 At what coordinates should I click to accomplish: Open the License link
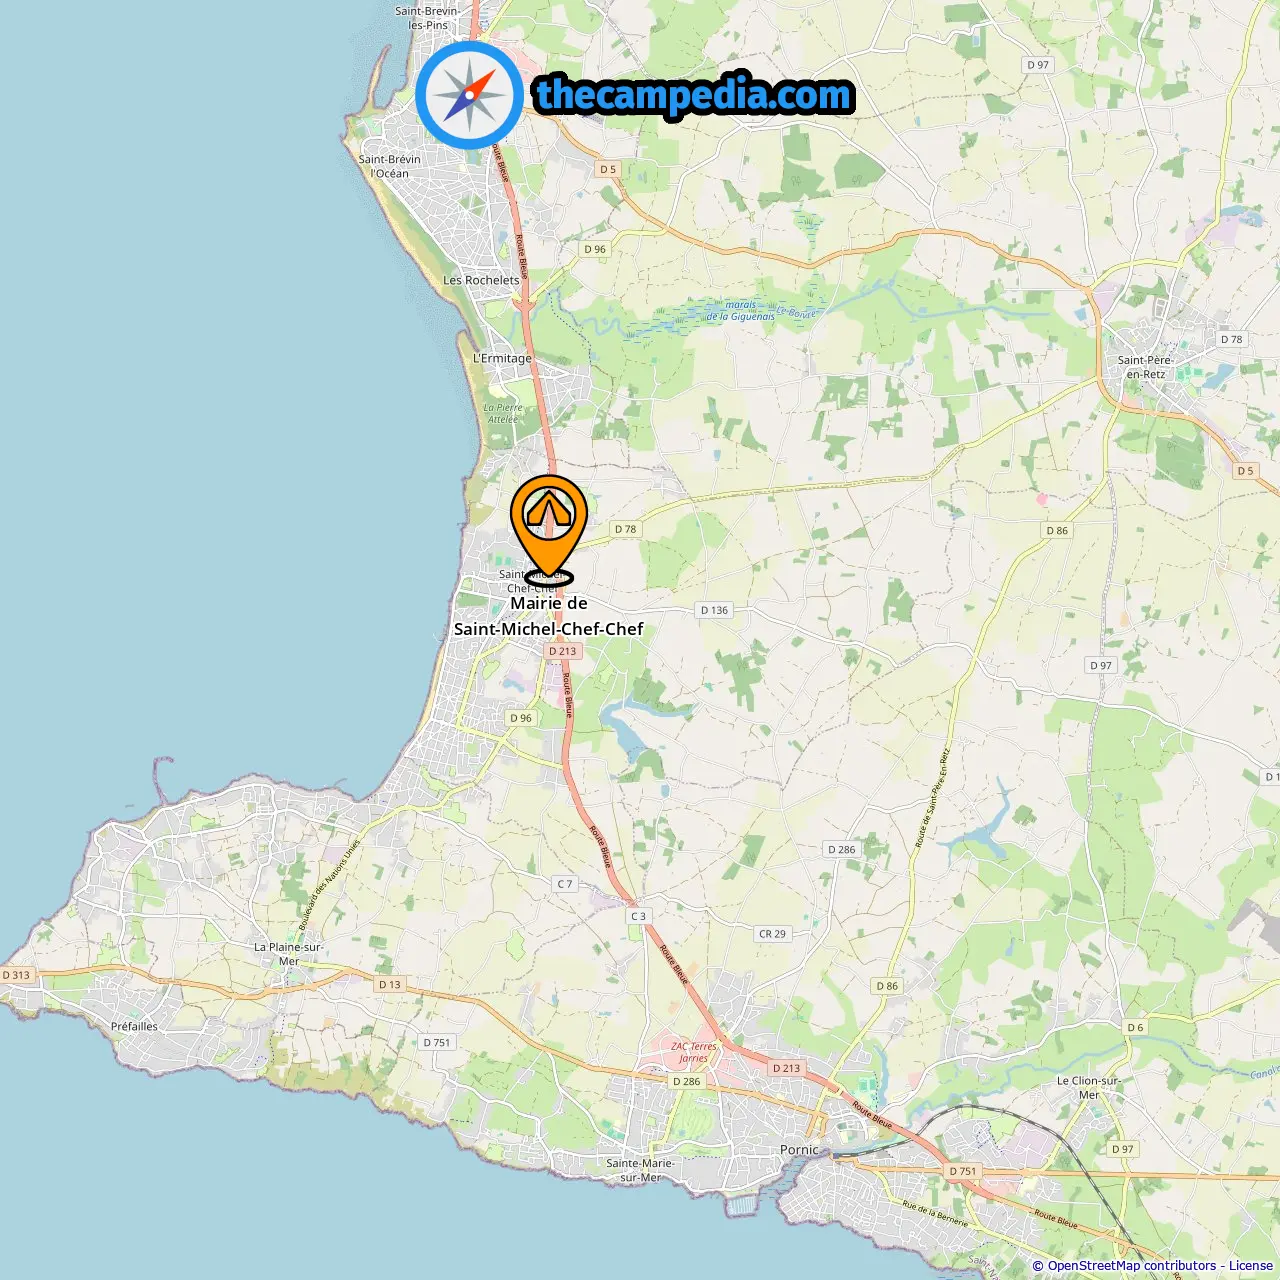click(1251, 1266)
